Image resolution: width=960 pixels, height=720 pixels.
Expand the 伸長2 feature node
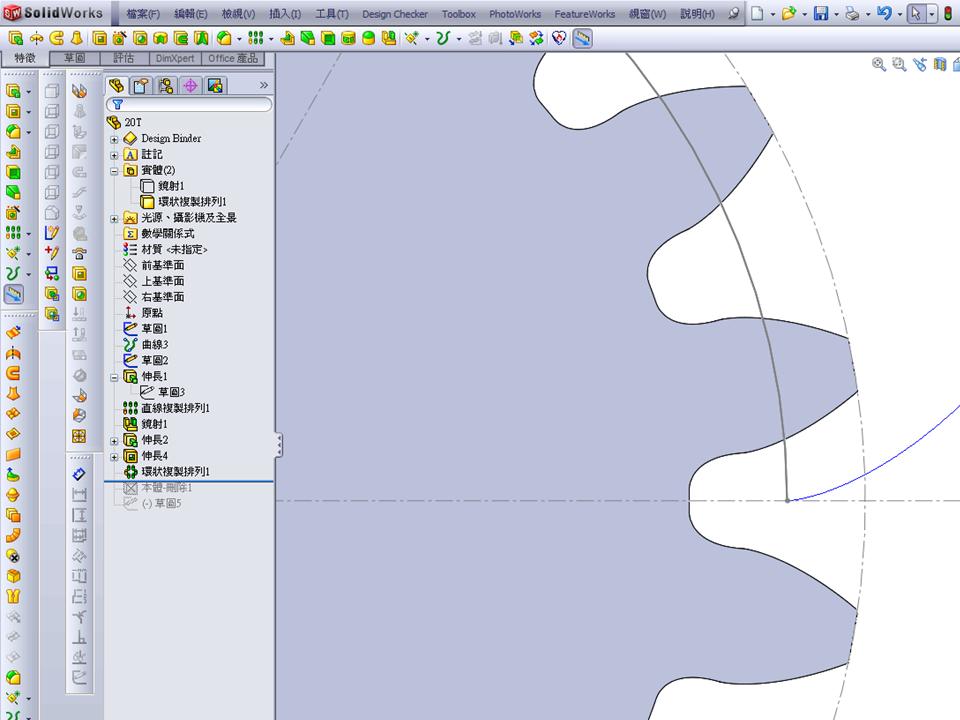pyautogui.click(x=114, y=441)
